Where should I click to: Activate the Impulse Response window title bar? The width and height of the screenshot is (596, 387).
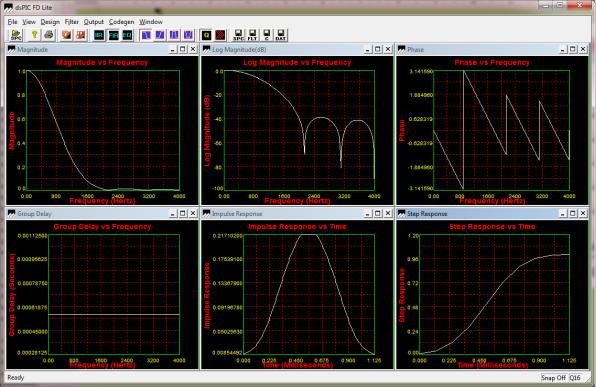(297, 214)
